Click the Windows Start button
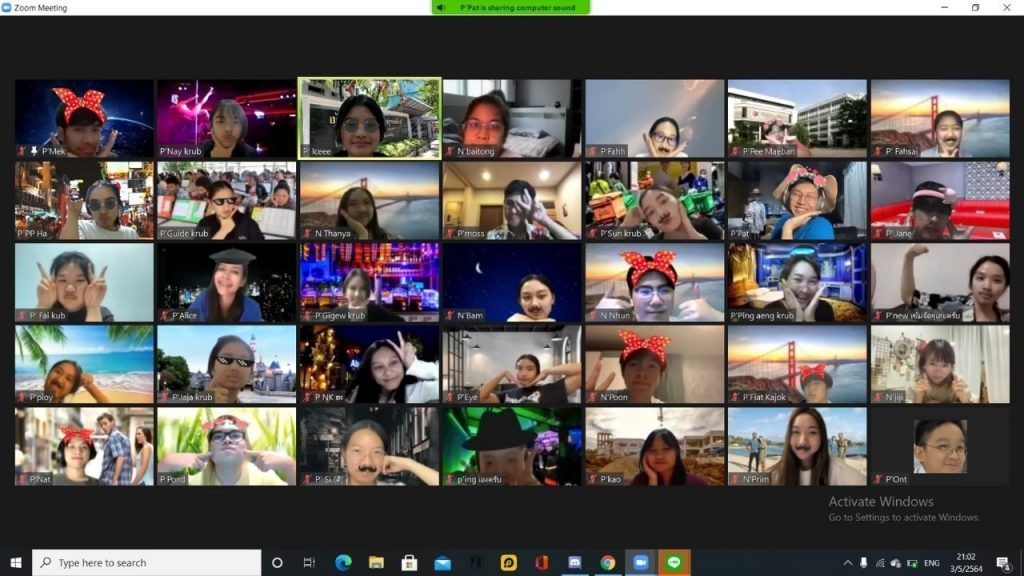 click(x=16, y=563)
